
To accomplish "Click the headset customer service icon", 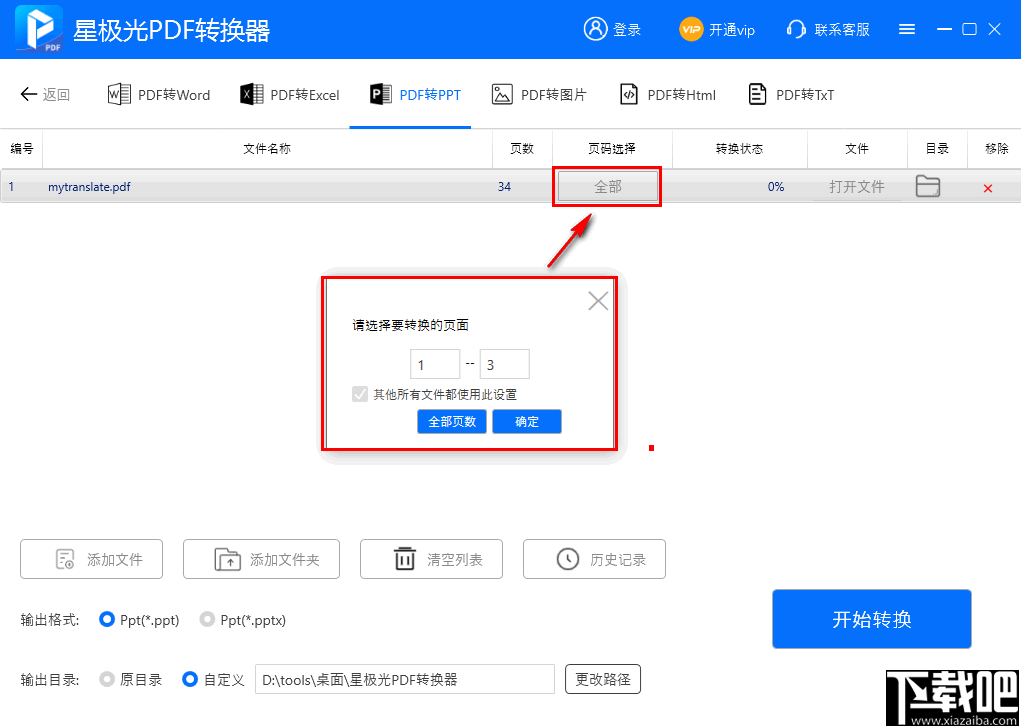I will 796,29.
